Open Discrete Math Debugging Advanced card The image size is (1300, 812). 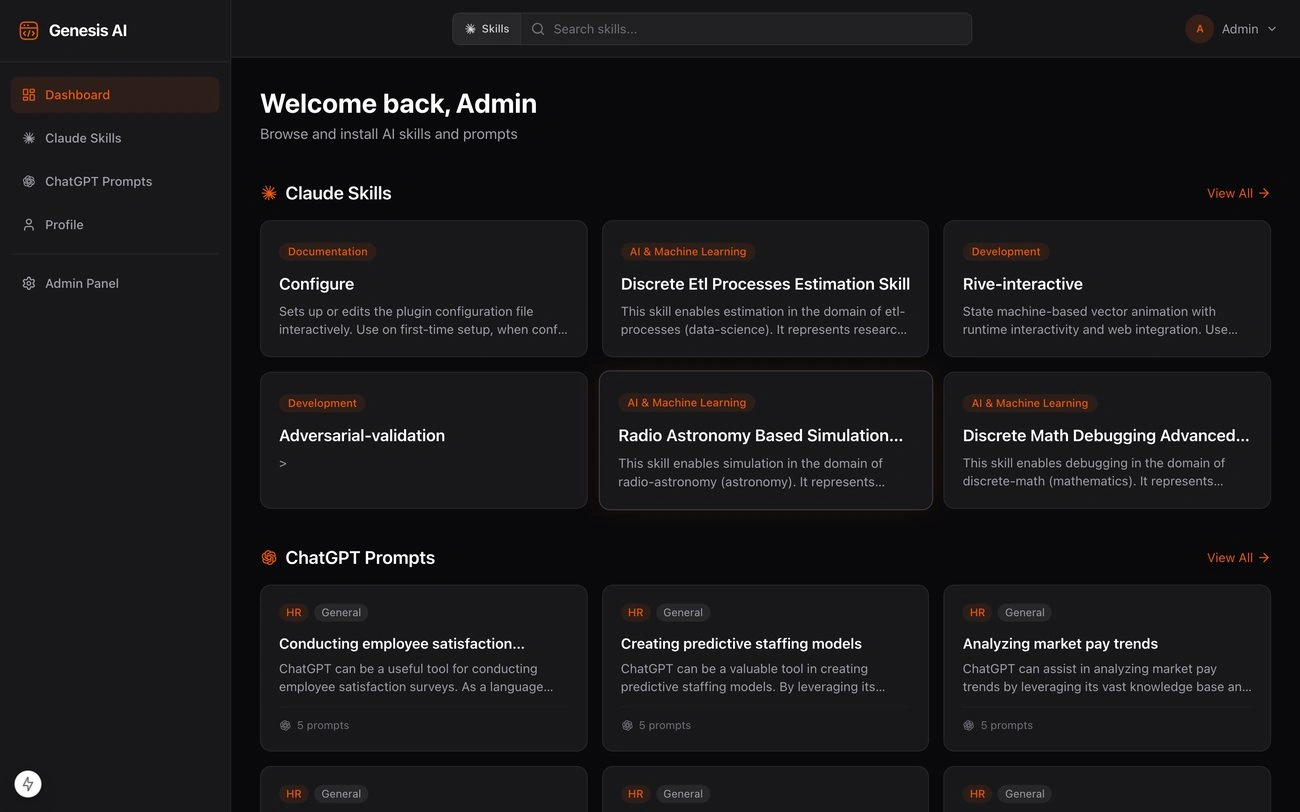1107,441
